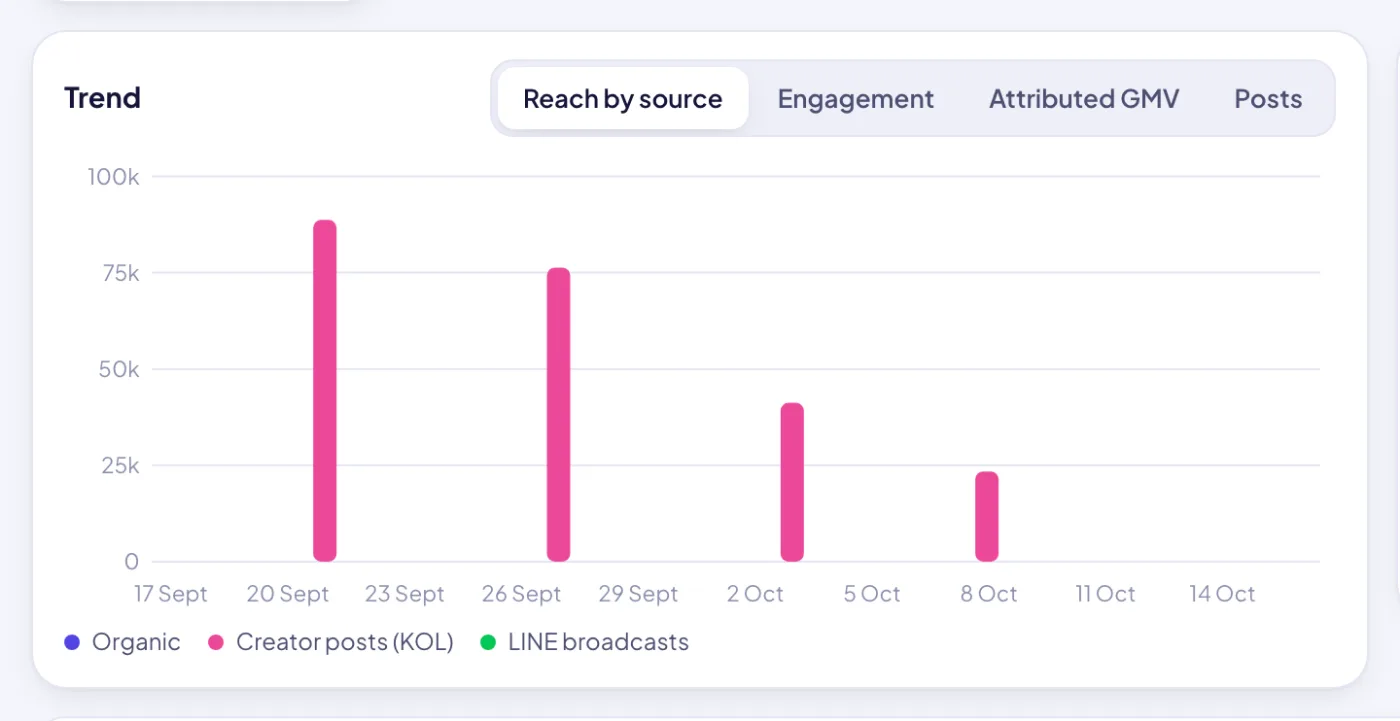Click the 5 Oct x-axis label

coord(872,594)
